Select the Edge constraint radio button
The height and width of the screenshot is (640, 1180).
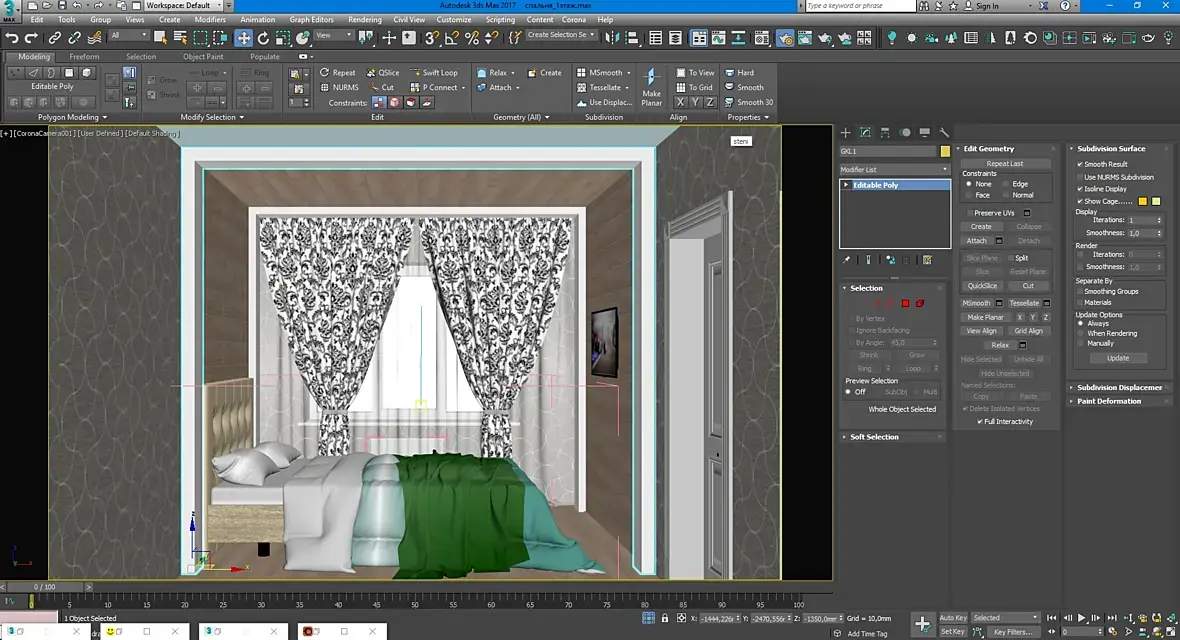point(1005,184)
